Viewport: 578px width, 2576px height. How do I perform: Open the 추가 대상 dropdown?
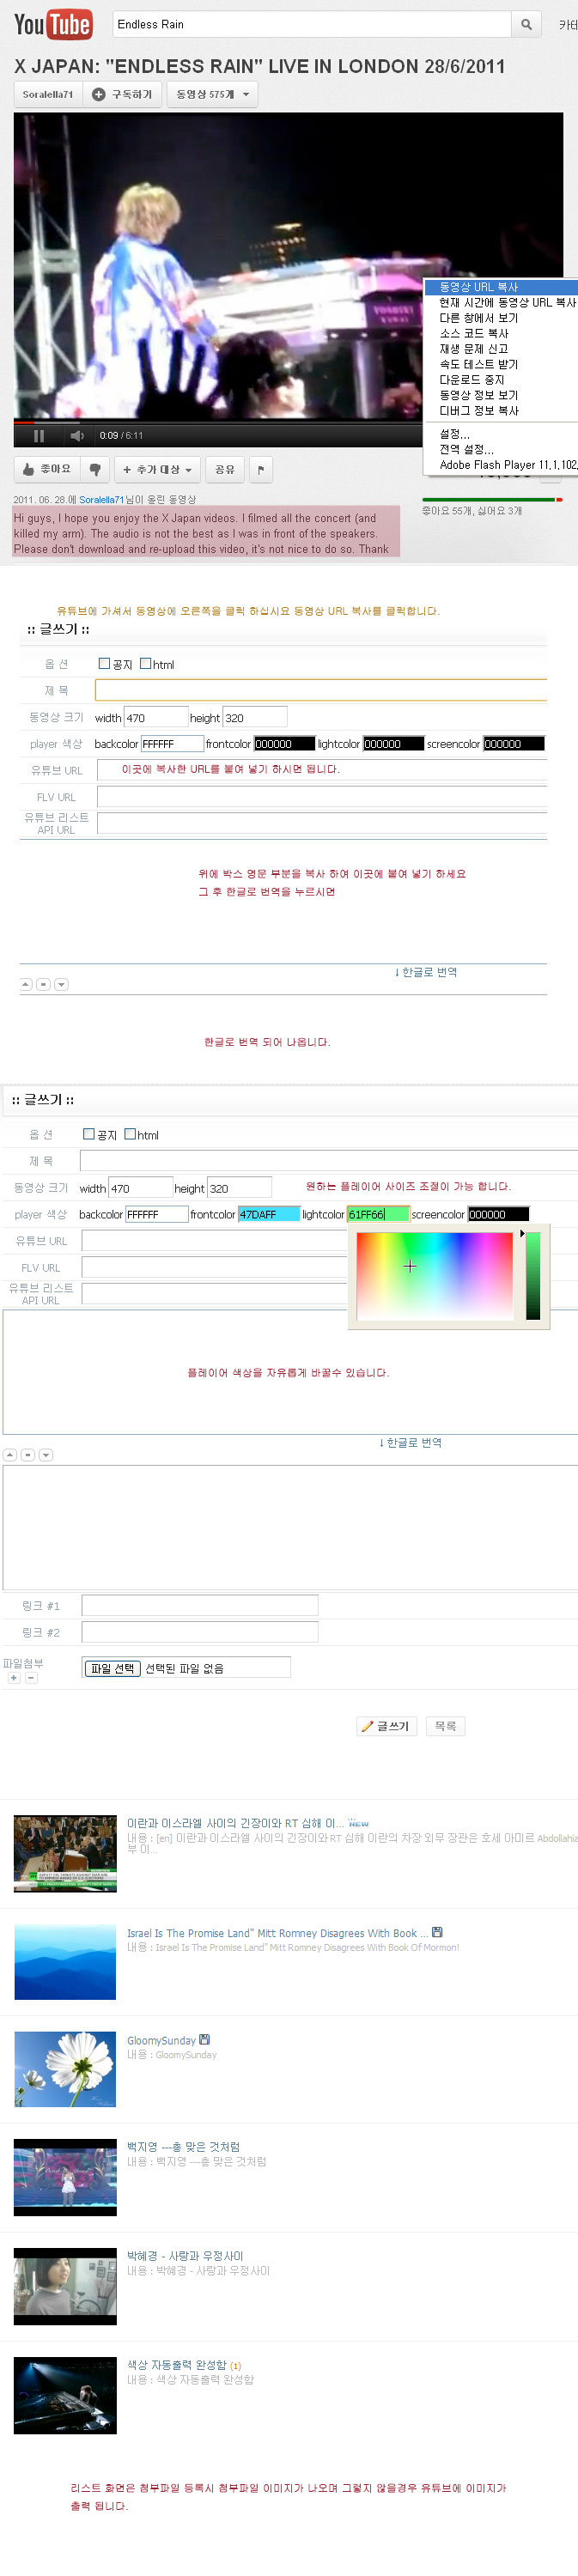(x=158, y=469)
